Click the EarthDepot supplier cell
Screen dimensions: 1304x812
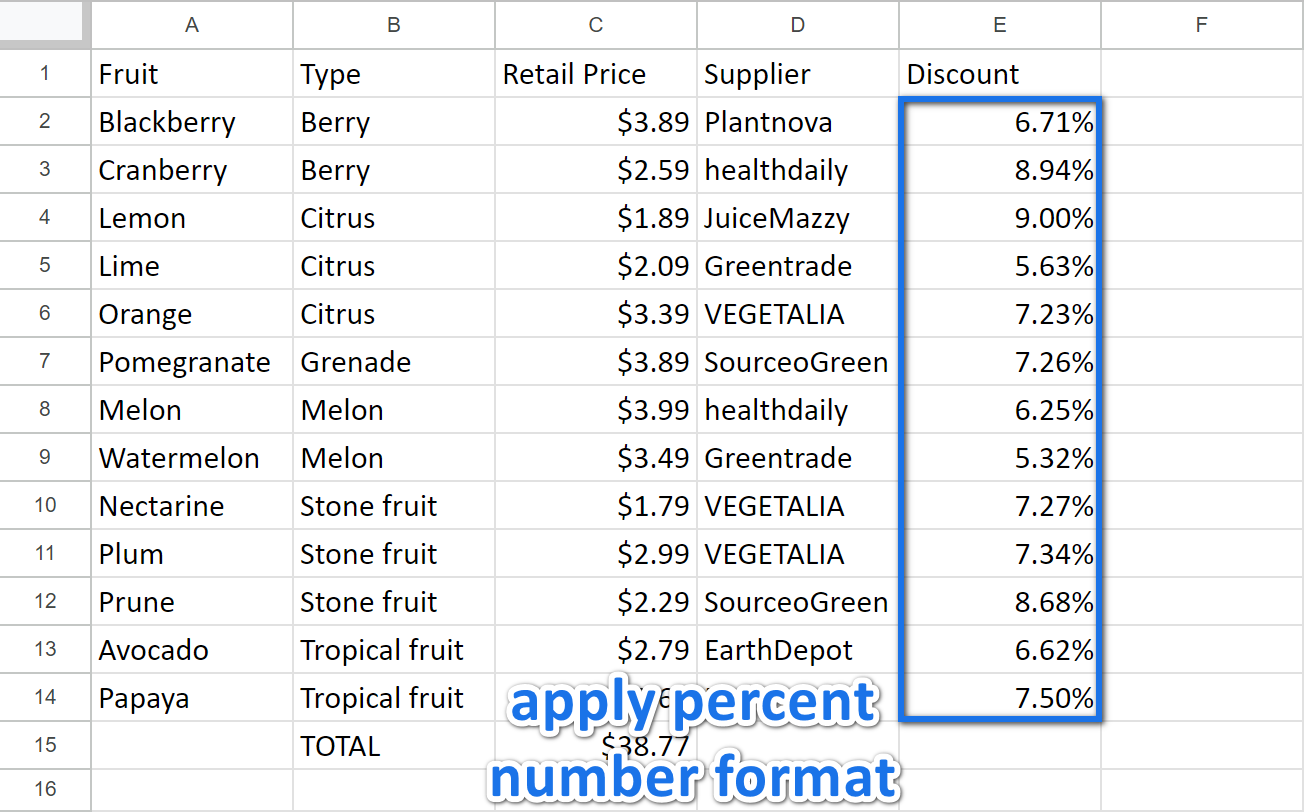pyautogui.click(x=798, y=650)
